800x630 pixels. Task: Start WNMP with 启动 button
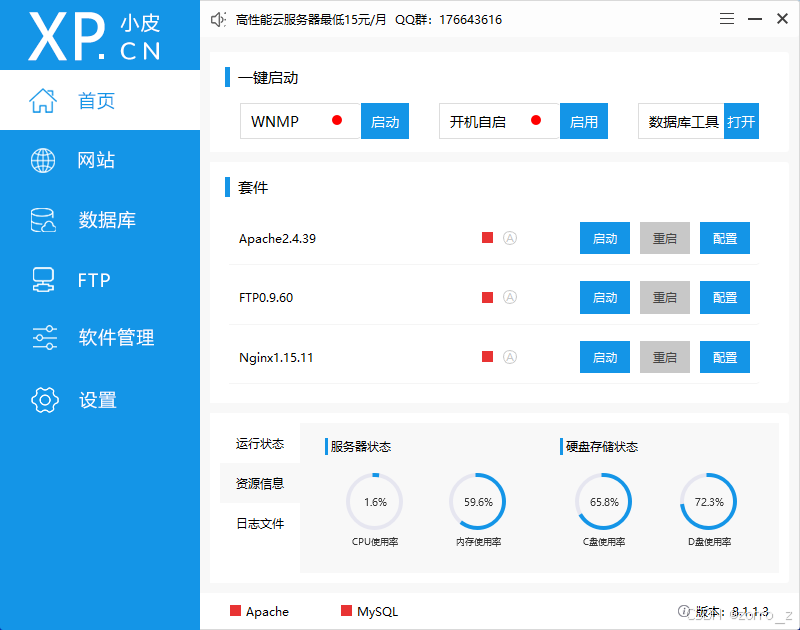385,121
